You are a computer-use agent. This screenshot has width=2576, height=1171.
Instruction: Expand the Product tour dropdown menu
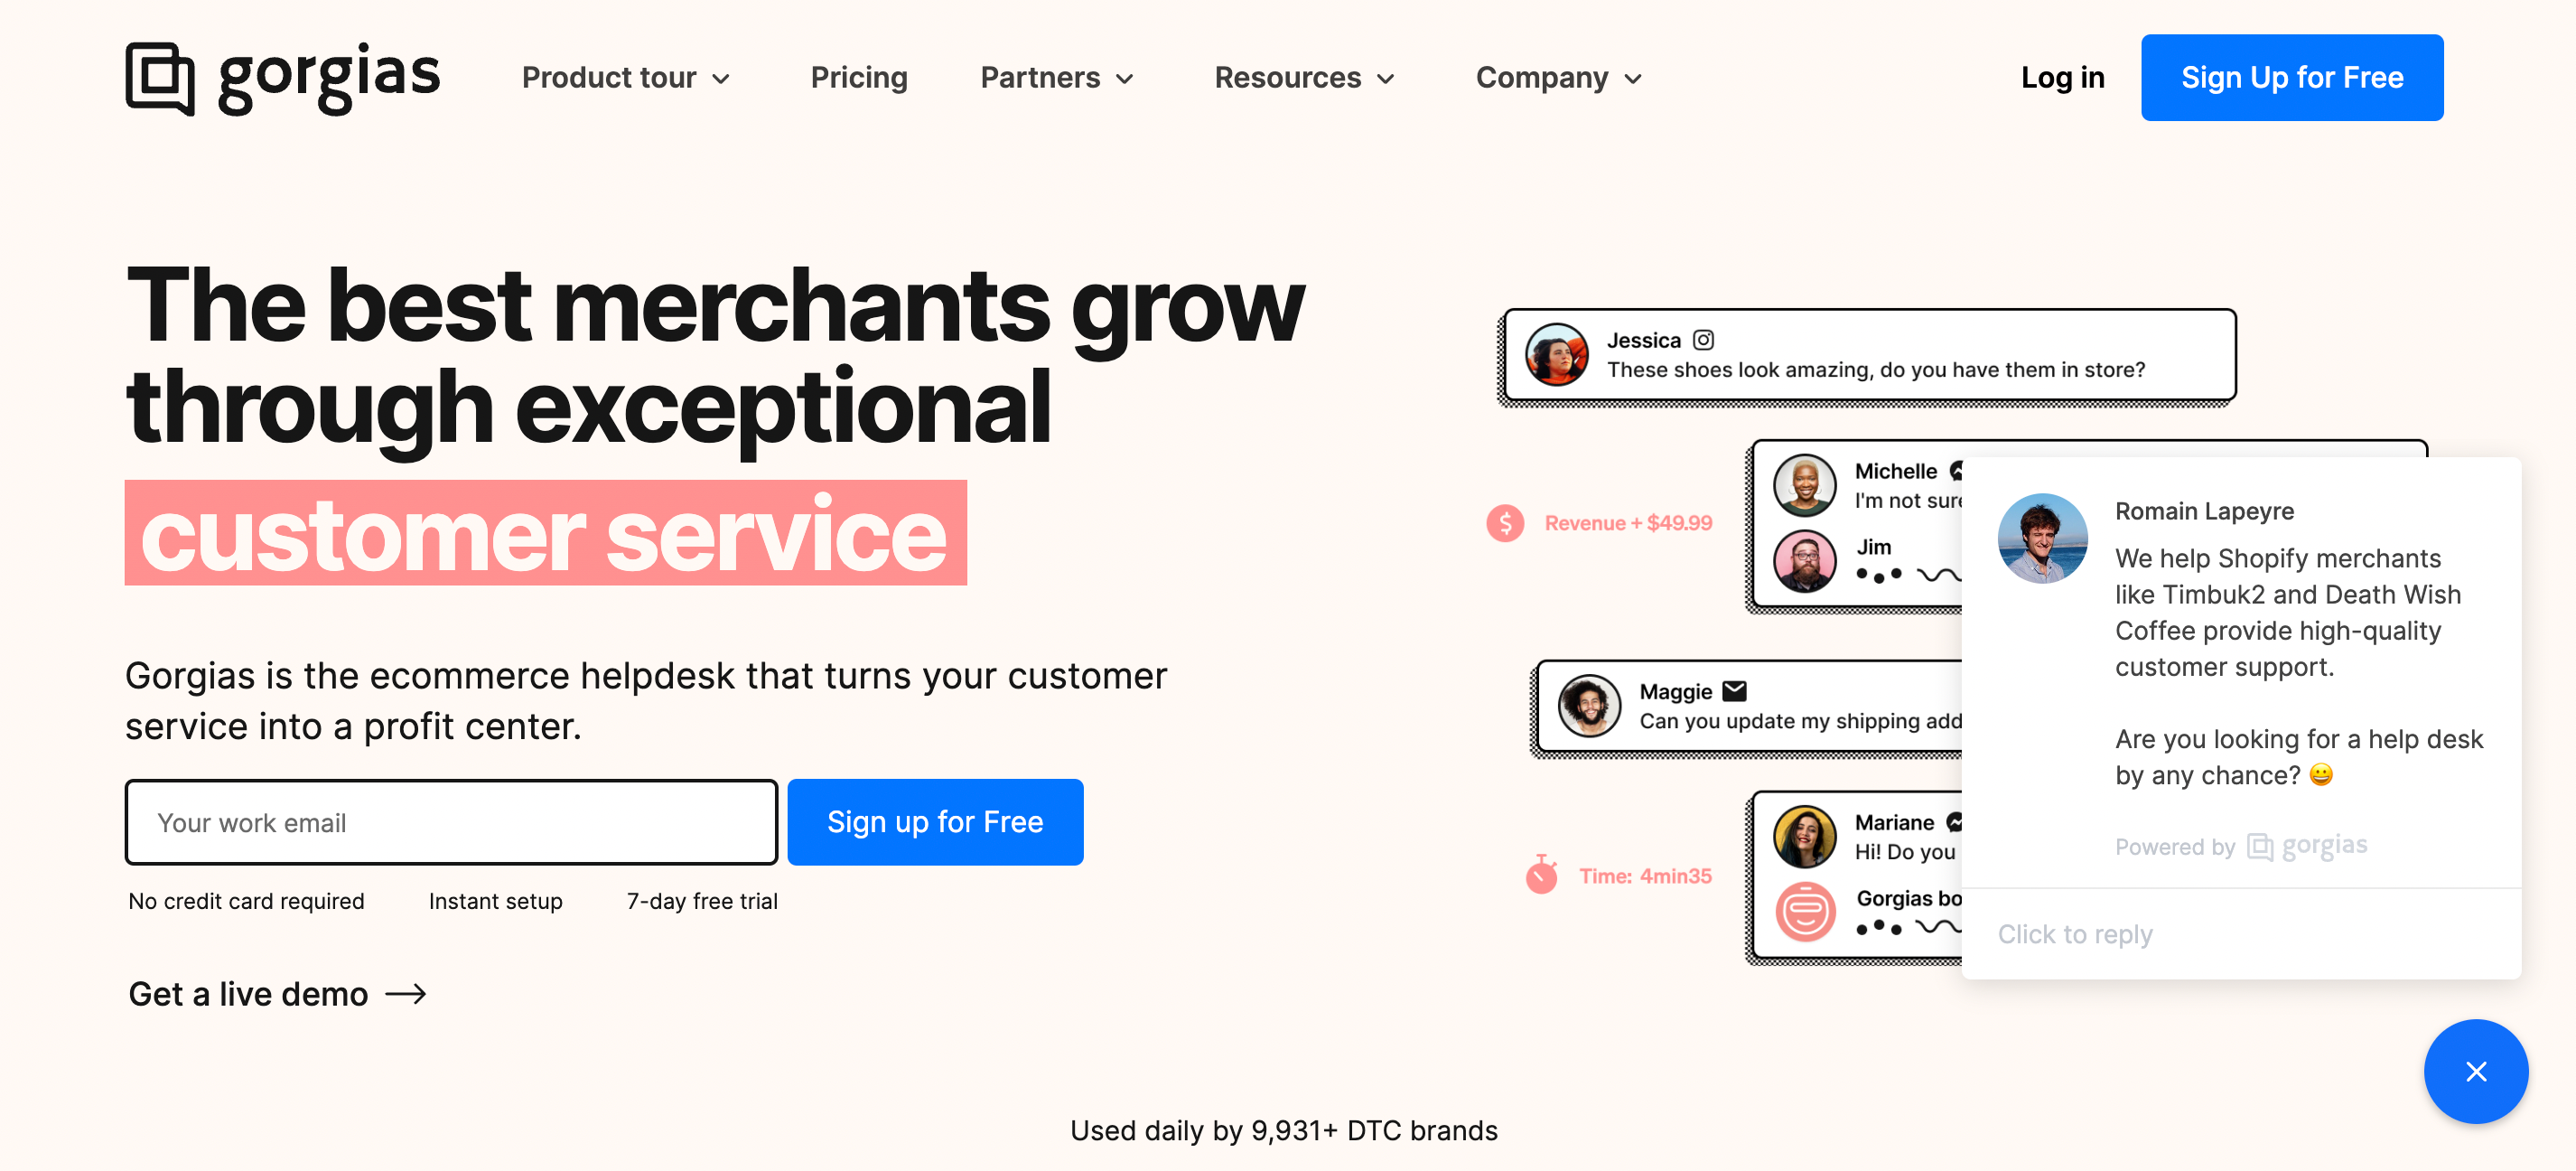click(x=628, y=77)
